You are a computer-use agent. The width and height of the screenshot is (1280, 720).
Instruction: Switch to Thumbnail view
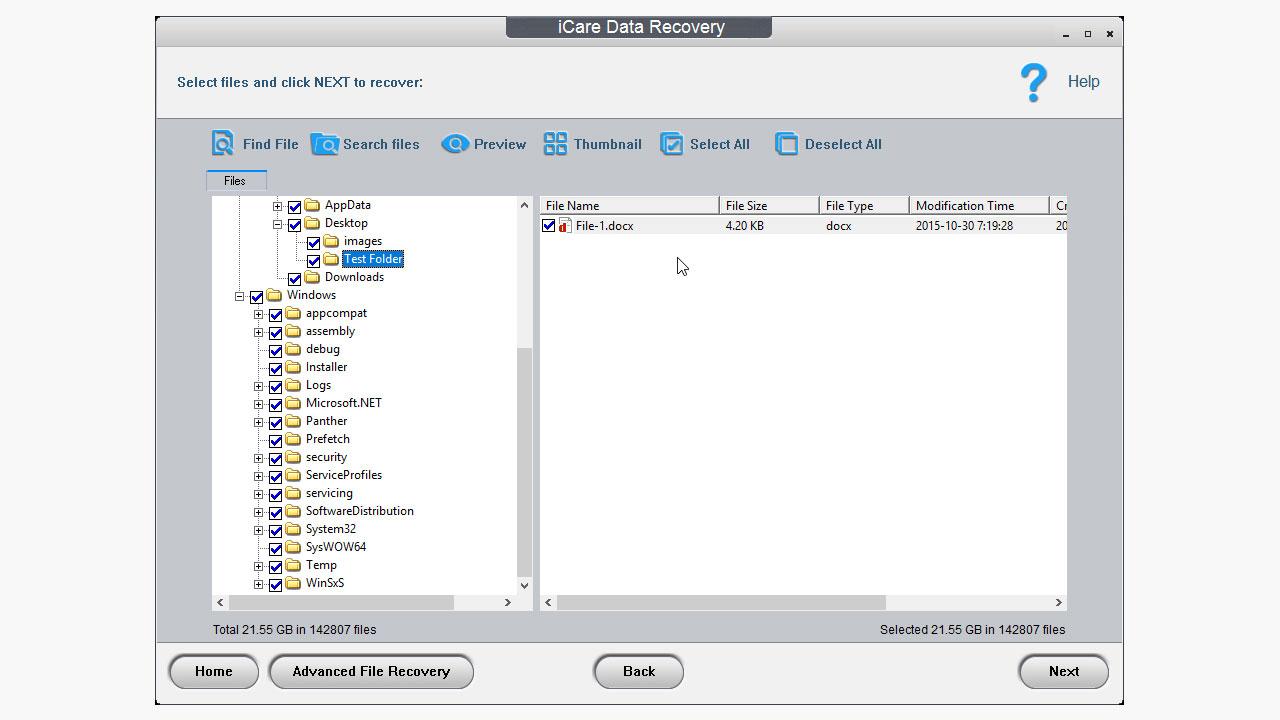click(x=555, y=143)
